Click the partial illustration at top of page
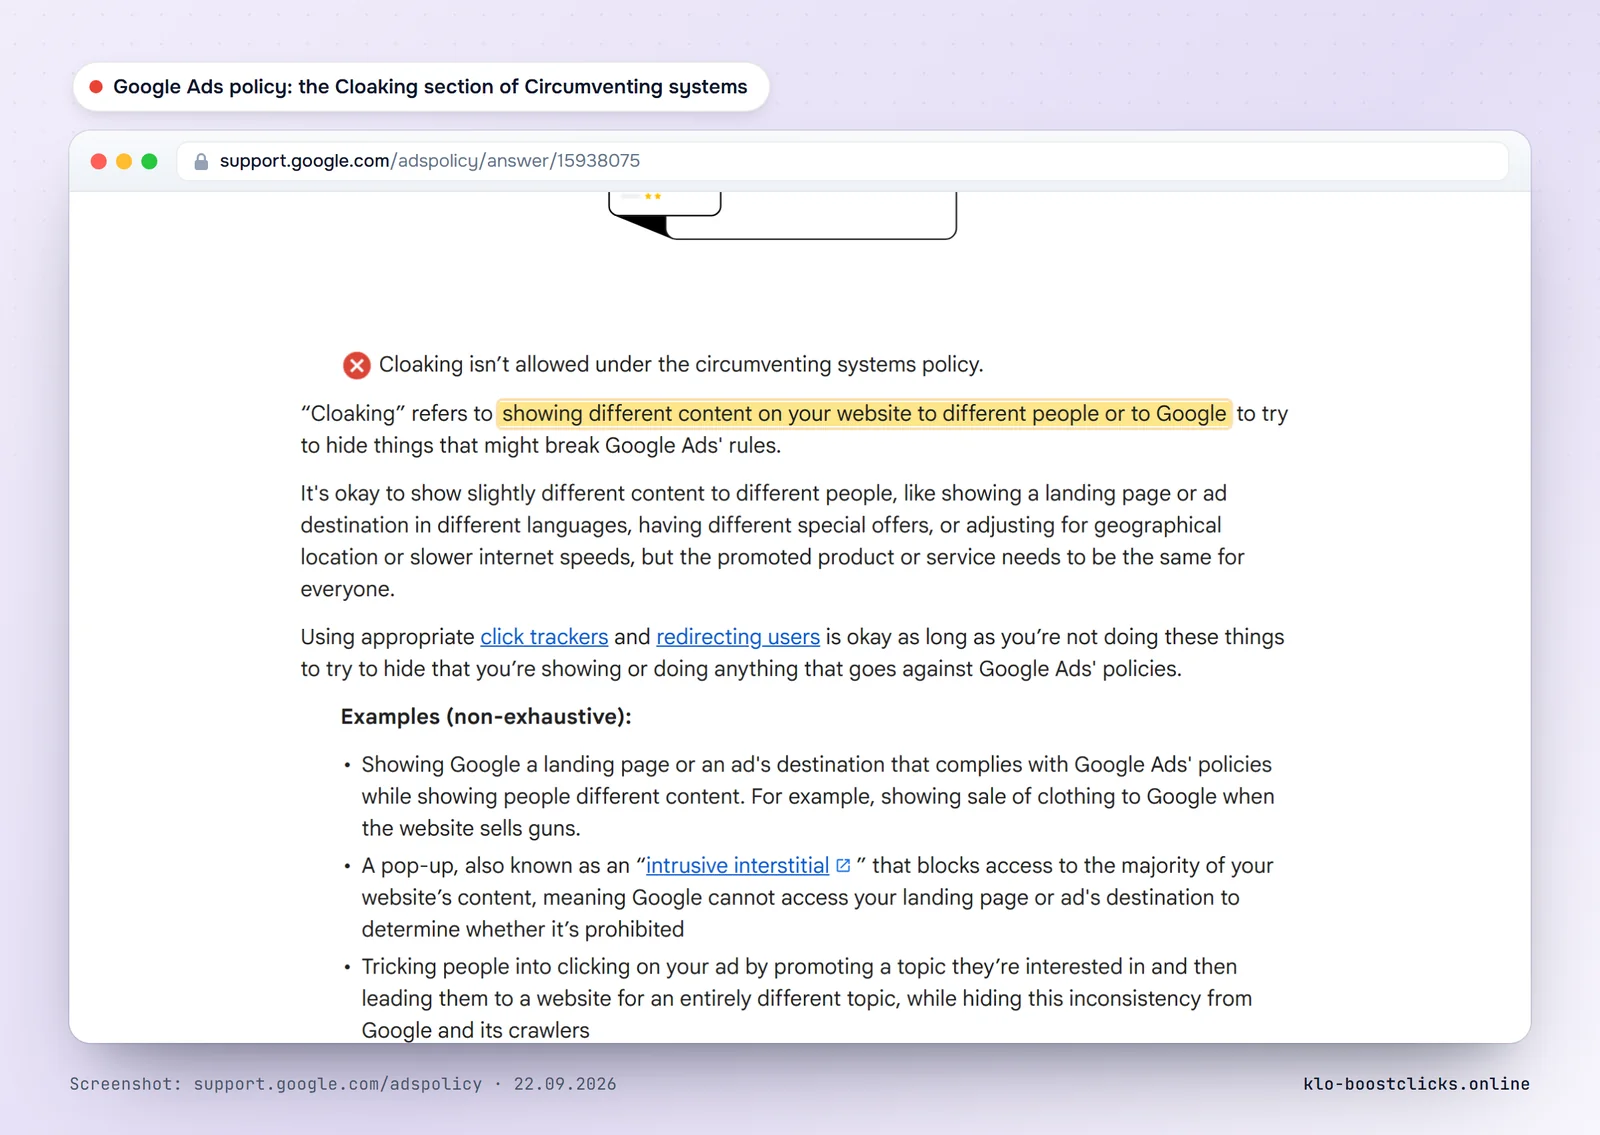Viewport: 1600px width, 1135px height. coord(782,216)
